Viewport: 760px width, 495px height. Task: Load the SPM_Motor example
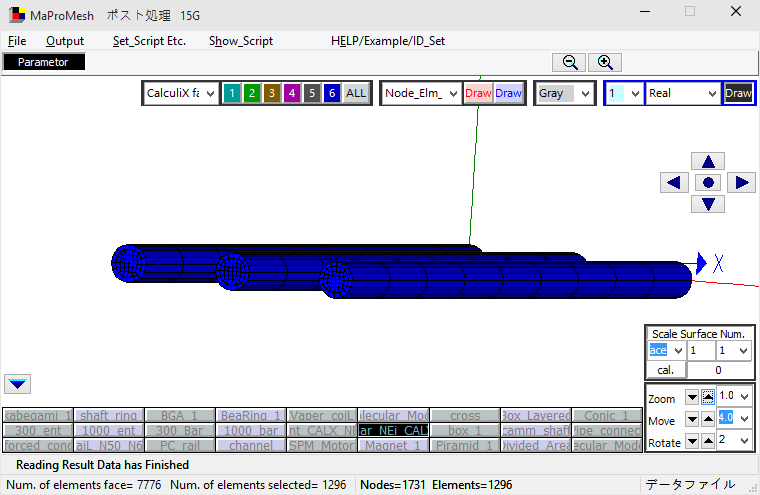click(x=322, y=445)
